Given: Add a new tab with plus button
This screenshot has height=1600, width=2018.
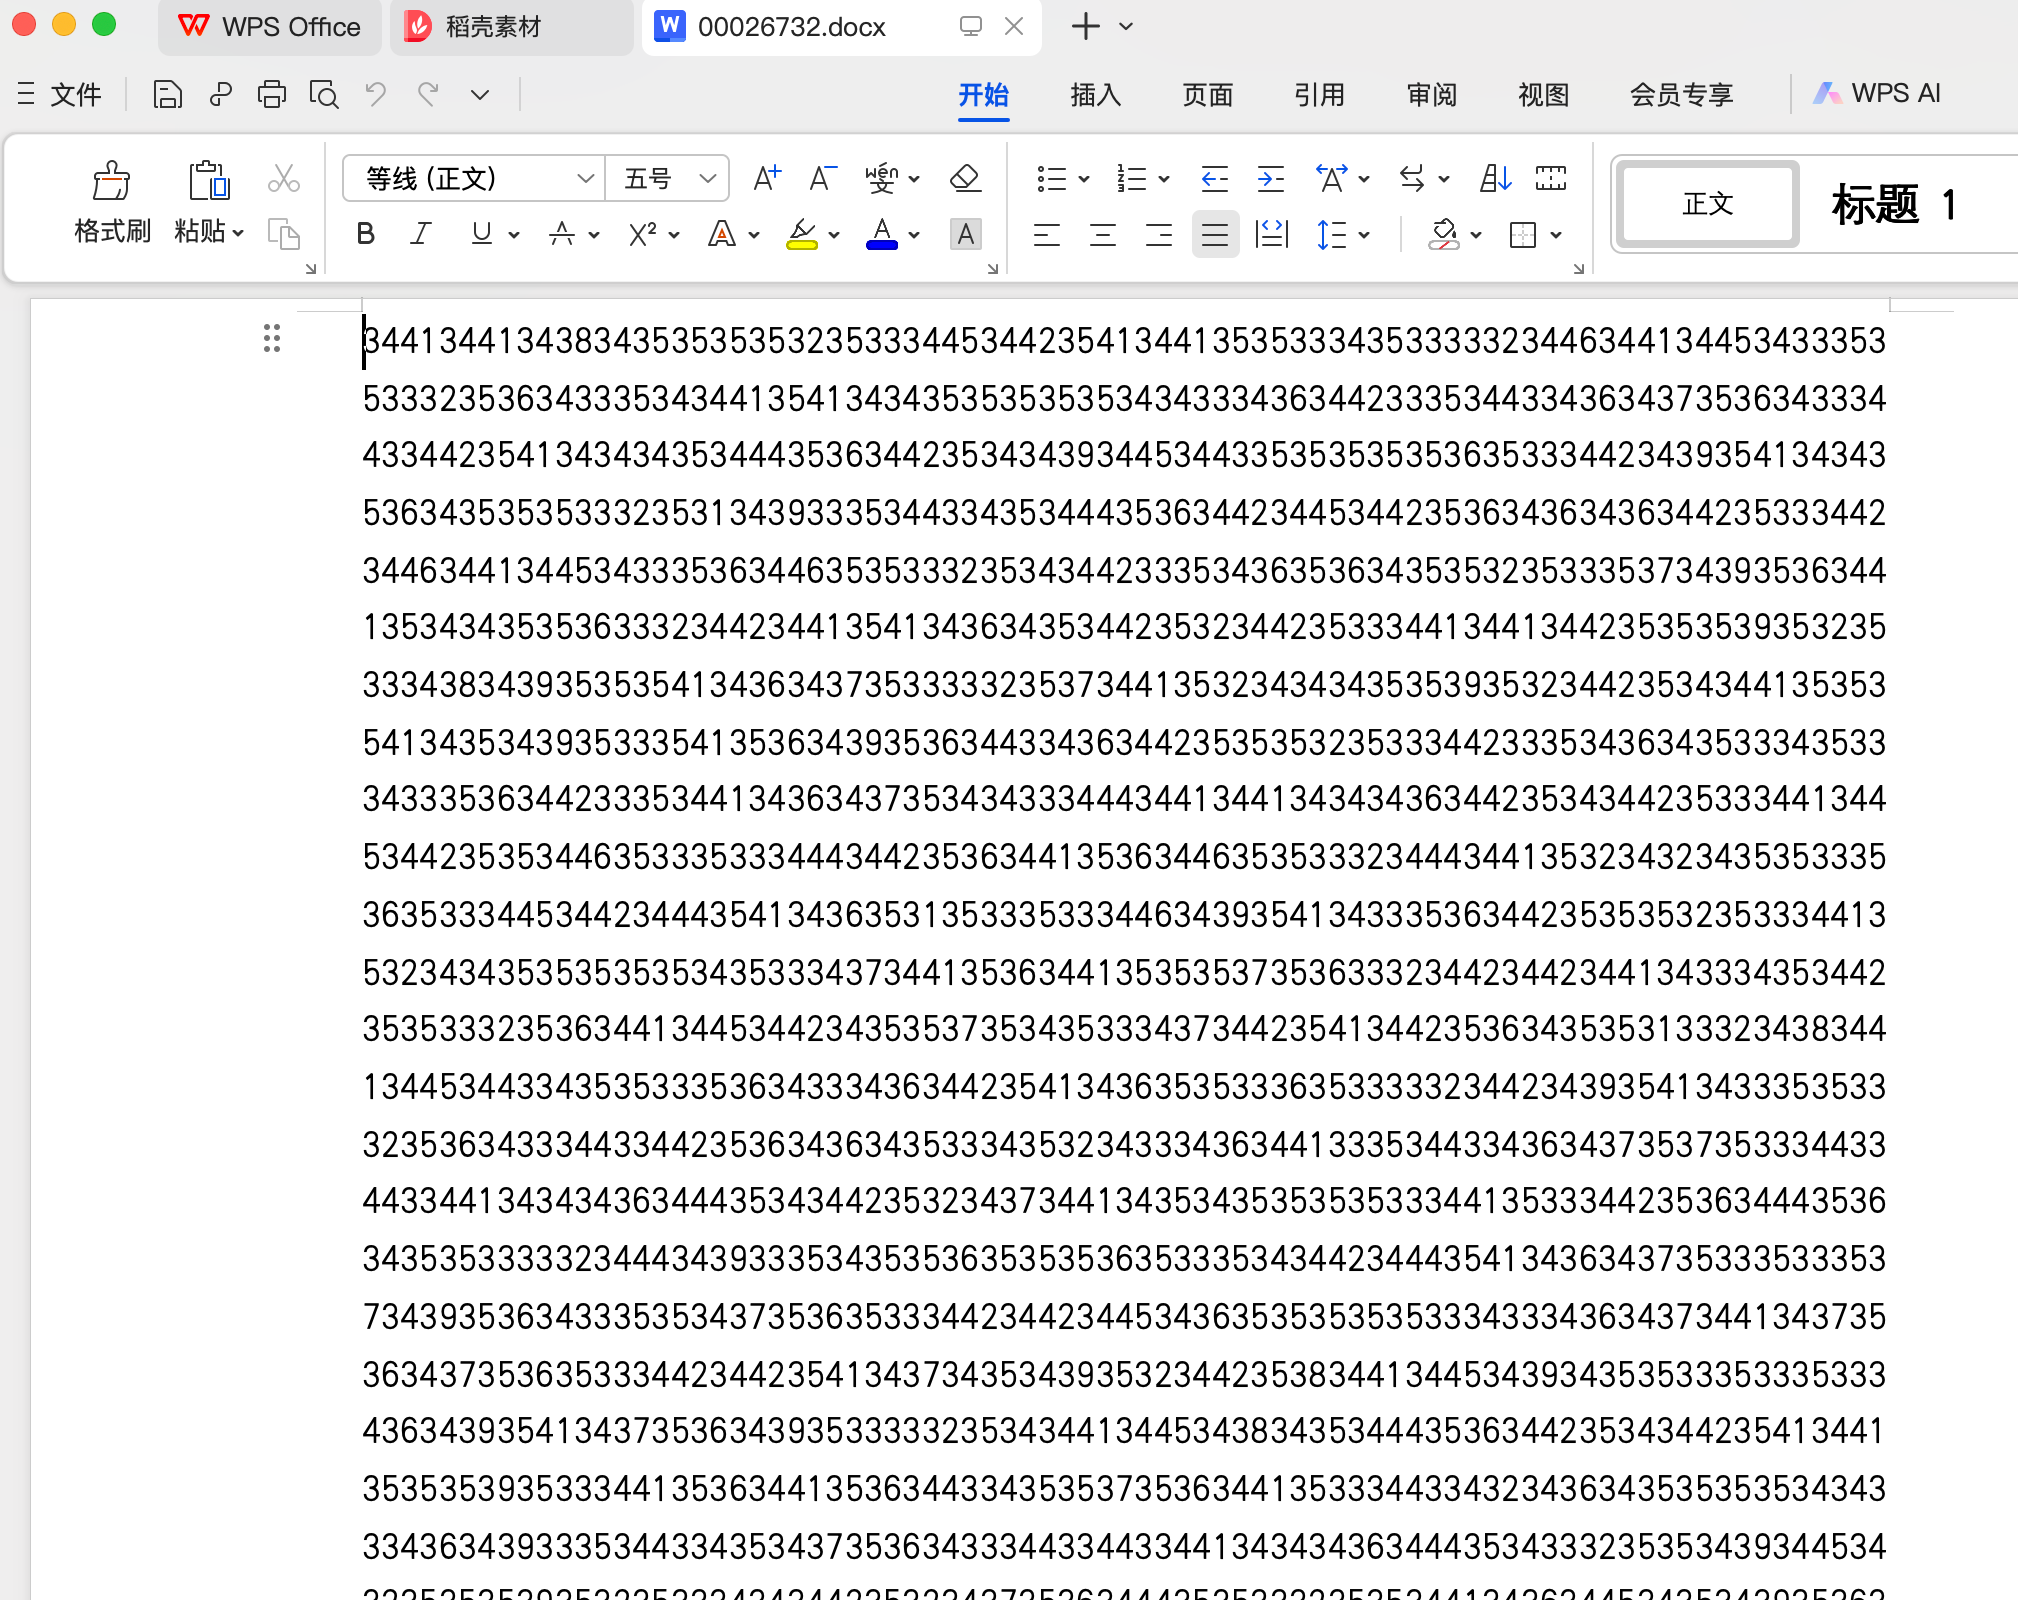Looking at the screenshot, I should pyautogui.click(x=1085, y=26).
